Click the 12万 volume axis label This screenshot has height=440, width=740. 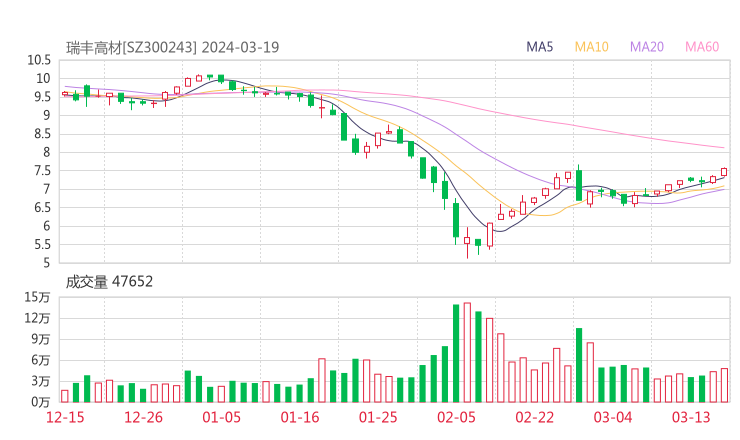pyautogui.click(x=37, y=318)
